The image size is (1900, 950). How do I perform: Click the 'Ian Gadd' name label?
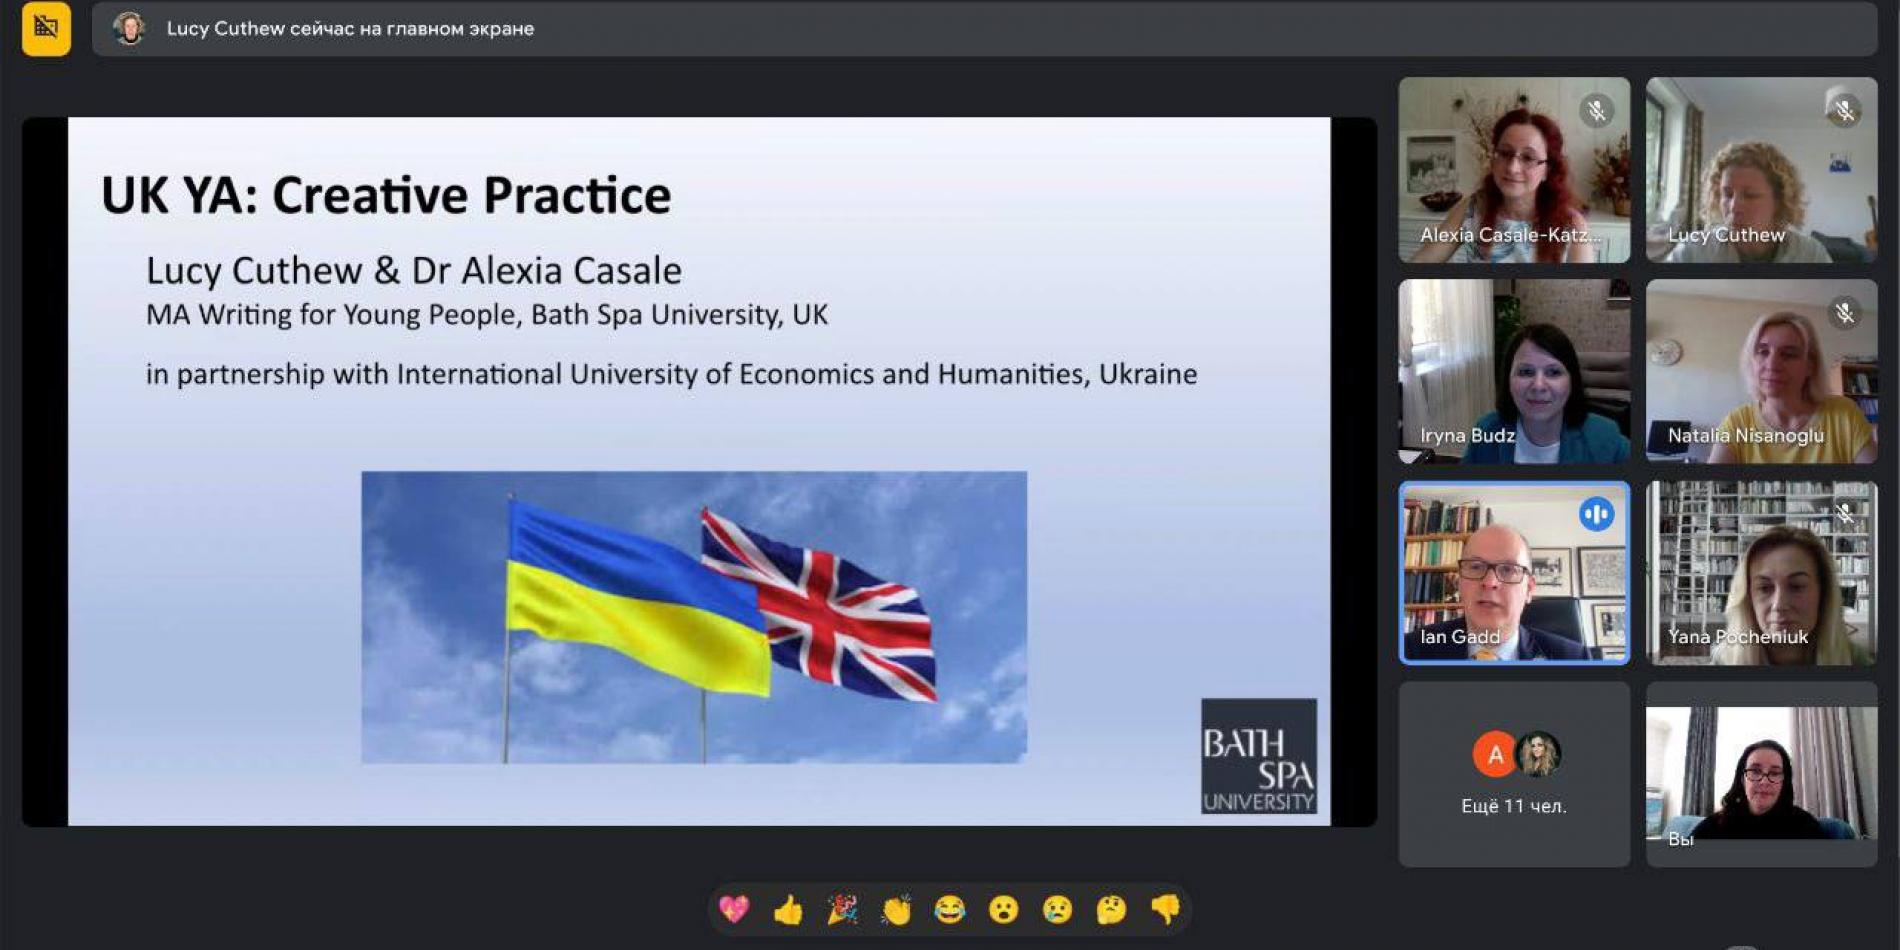(1460, 637)
